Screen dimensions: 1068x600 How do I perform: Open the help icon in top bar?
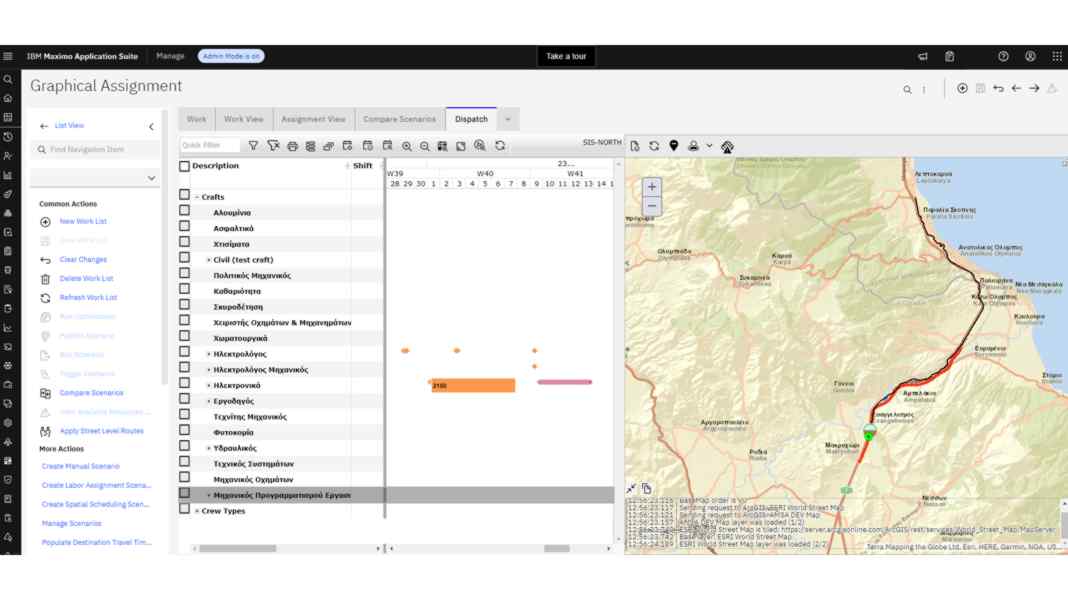pyautogui.click(x=1003, y=57)
